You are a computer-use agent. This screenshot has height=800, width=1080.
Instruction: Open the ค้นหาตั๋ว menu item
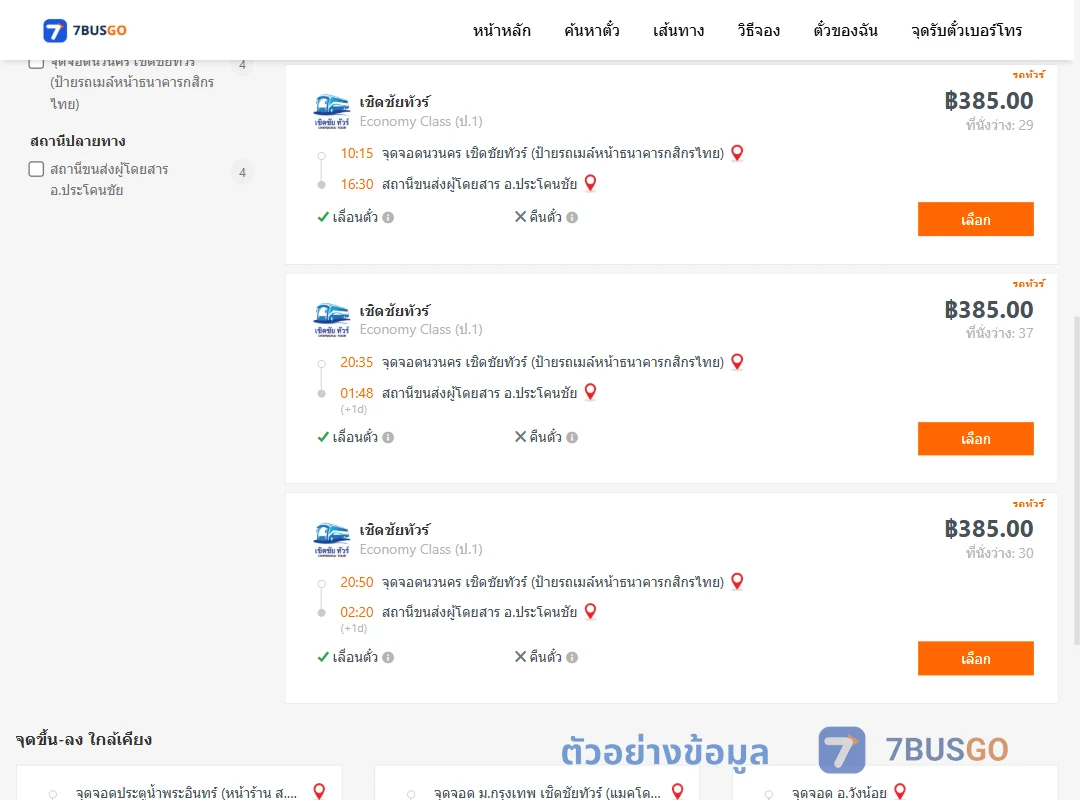tap(592, 30)
